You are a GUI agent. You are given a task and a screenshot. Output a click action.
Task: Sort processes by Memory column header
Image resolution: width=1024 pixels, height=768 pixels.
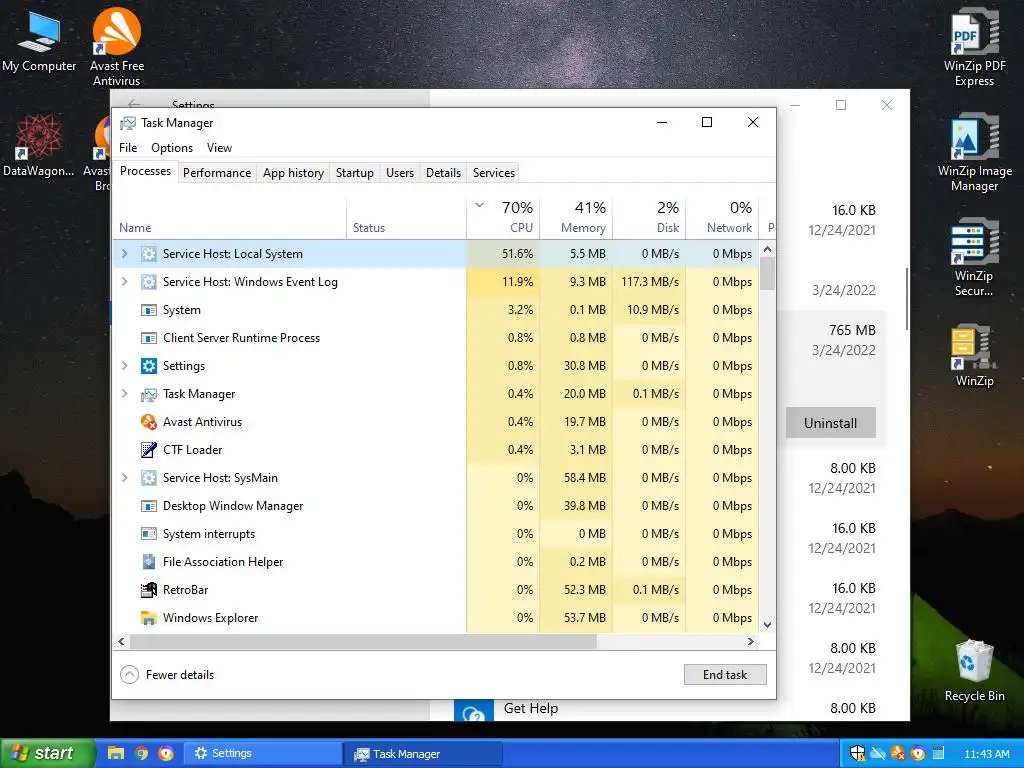(576, 217)
